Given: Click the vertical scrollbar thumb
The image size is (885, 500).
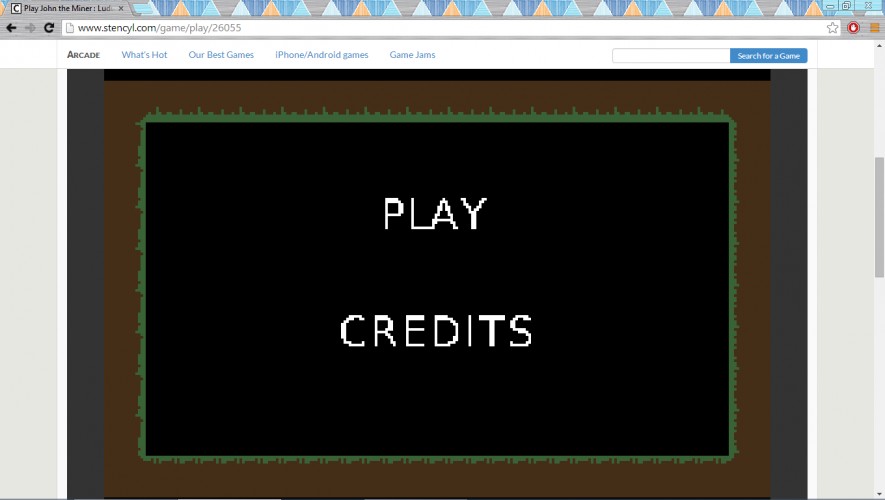Looking at the screenshot, I should click(x=879, y=217).
